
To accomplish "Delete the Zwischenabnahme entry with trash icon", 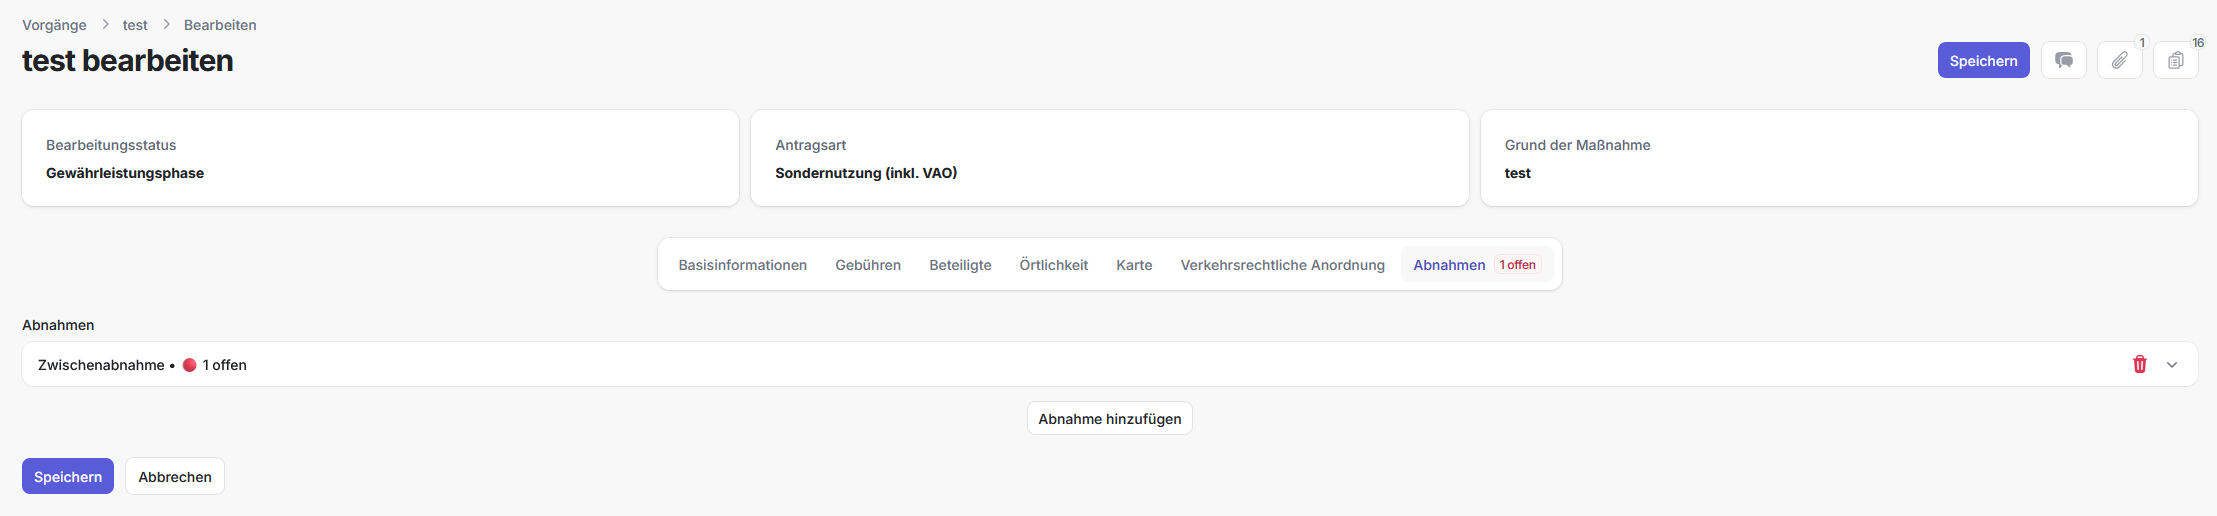I will [x=2139, y=365].
